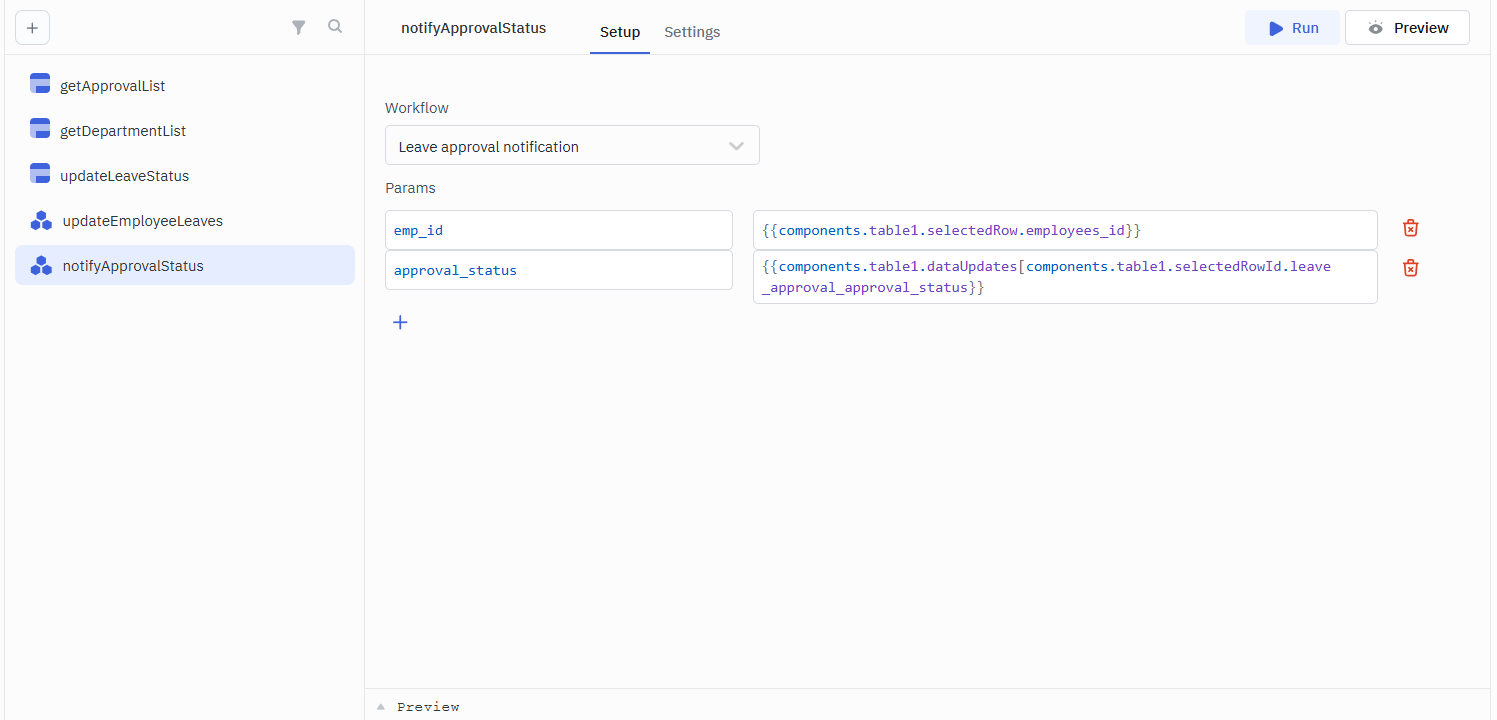Select the Setup tab
Viewport: 1497px width, 720px height.
[619, 32]
